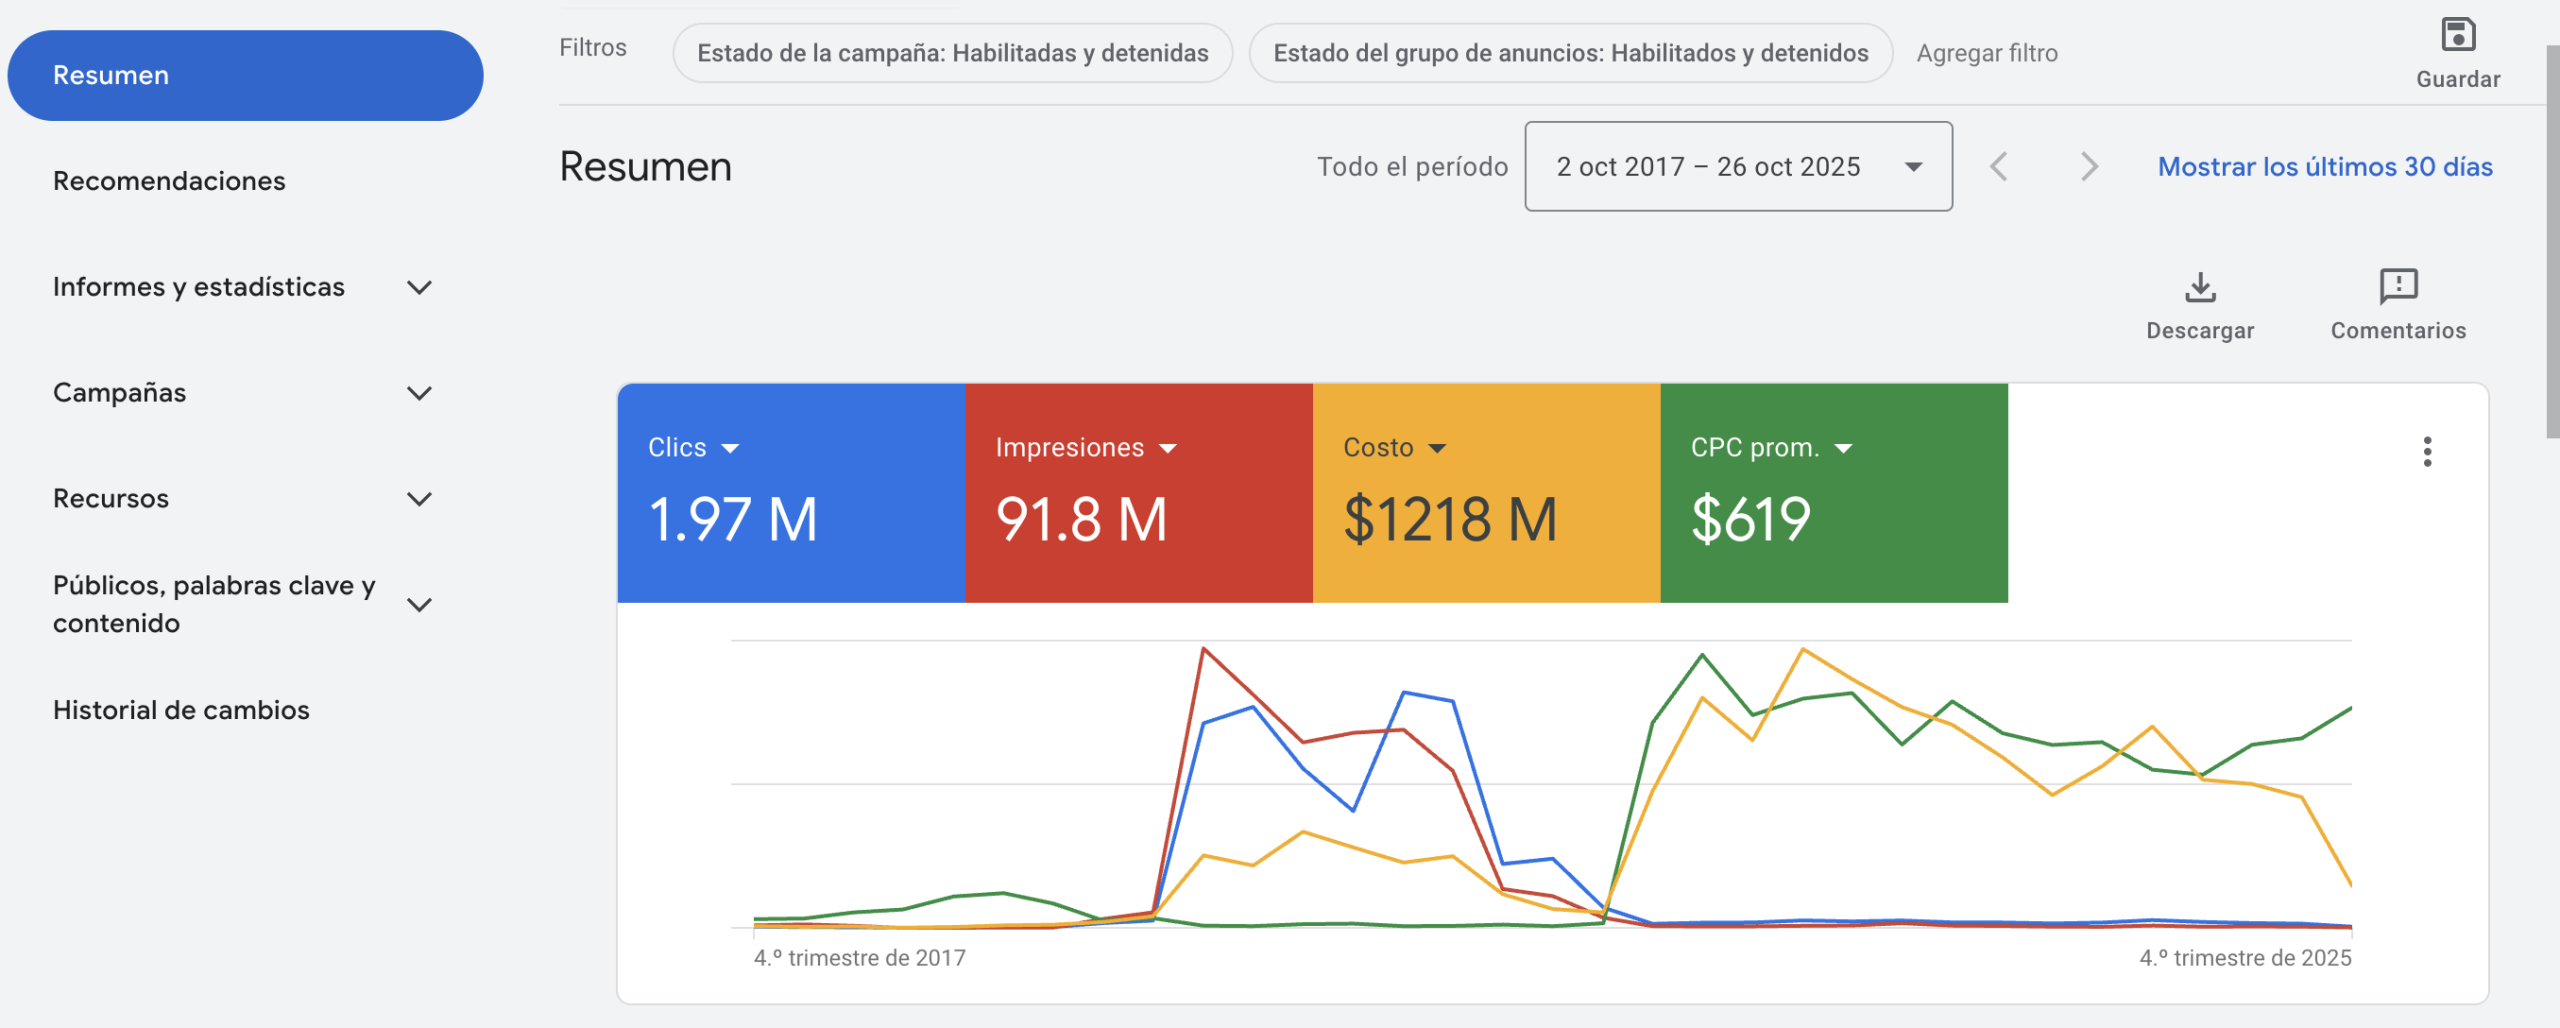2560x1028 pixels.
Task: Open the Comentarios feedback icon
Action: coord(2398,288)
